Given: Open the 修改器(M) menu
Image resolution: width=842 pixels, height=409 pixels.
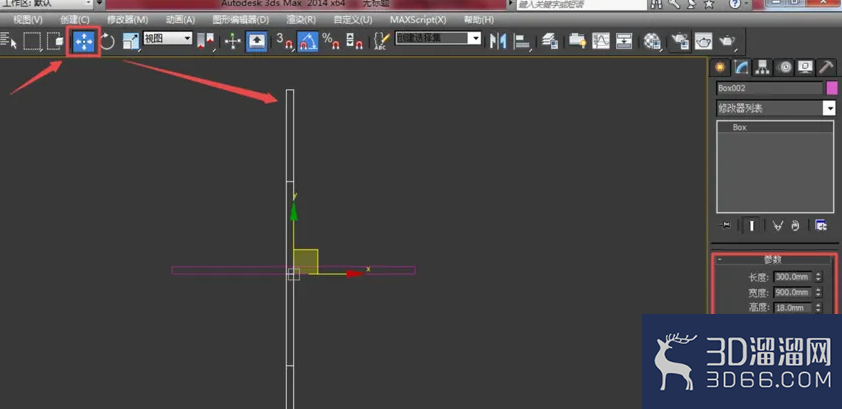Looking at the screenshot, I should (x=127, y=20).
